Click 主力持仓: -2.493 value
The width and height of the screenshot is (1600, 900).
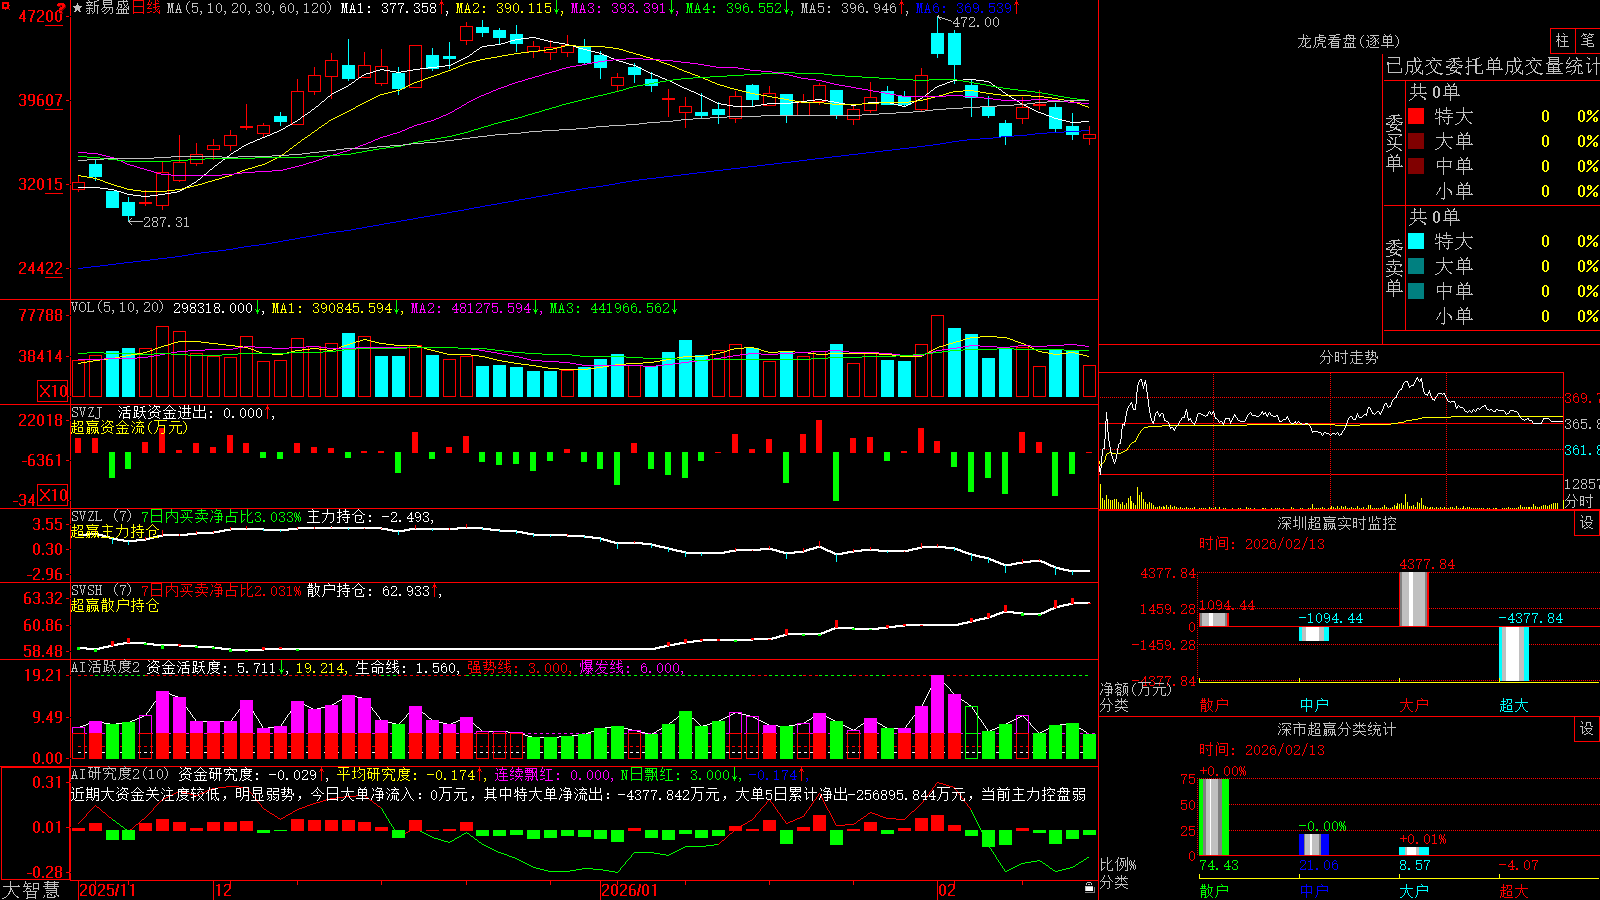coord(370,517)
